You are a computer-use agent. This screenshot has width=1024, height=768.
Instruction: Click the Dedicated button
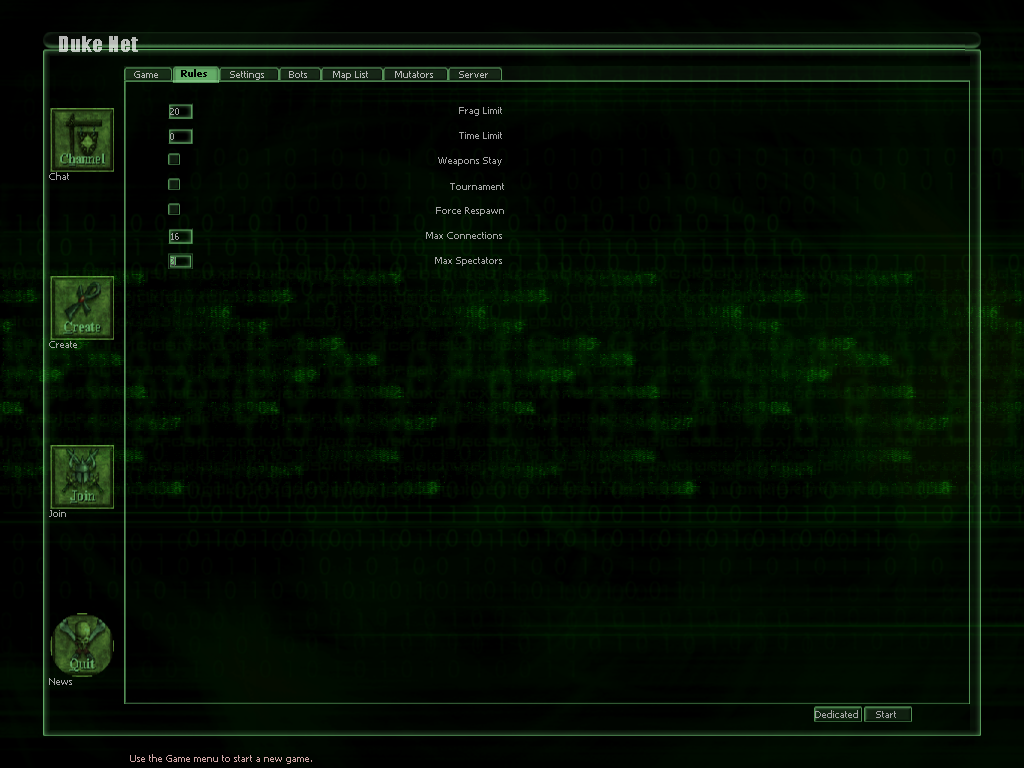pyautogui.click(x=837, y=714)
